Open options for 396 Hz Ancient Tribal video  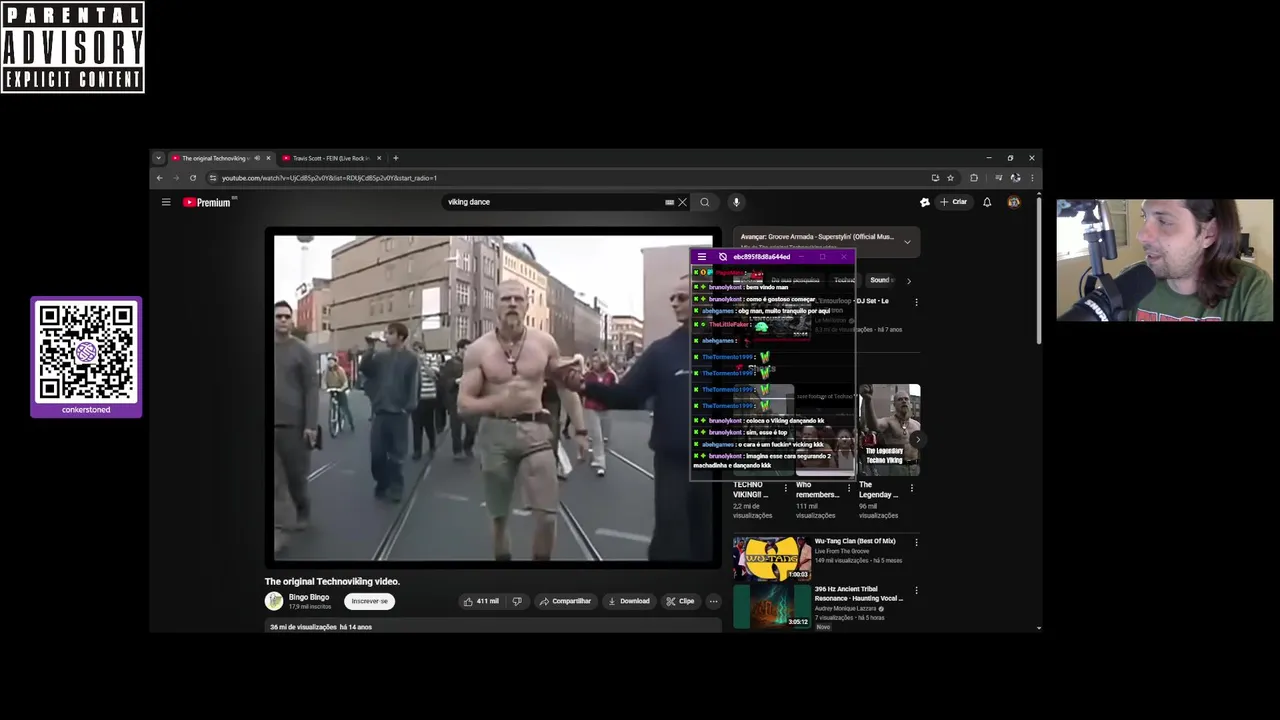pyautogui.click(x=916, y=590)
